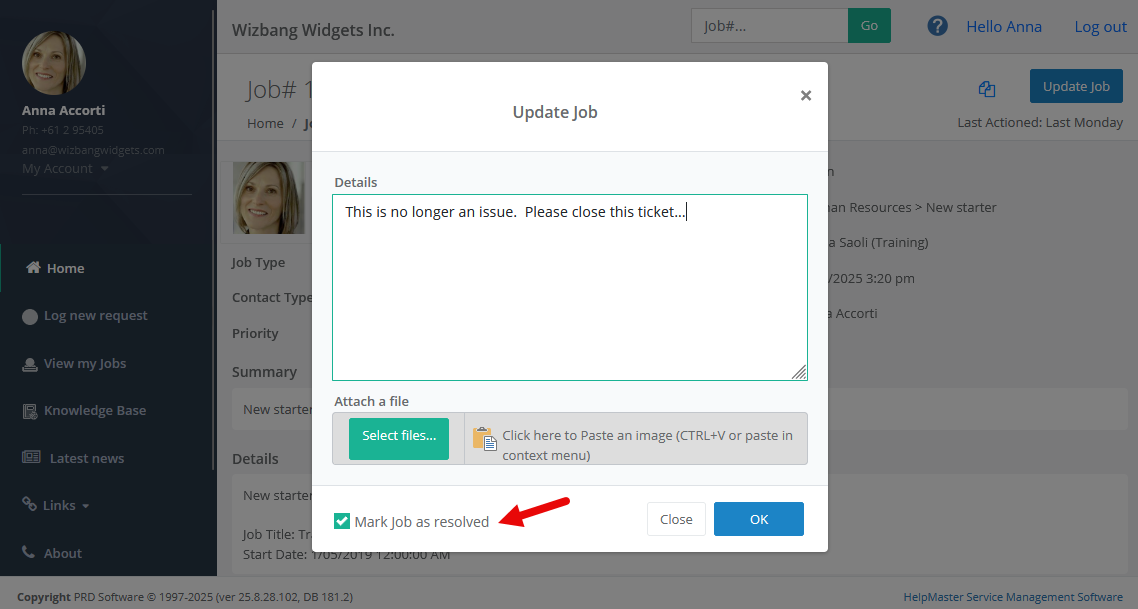Screen dimensions: 1138x609
Task: Click the Log new request circle icon
Action: pos(30,315)
